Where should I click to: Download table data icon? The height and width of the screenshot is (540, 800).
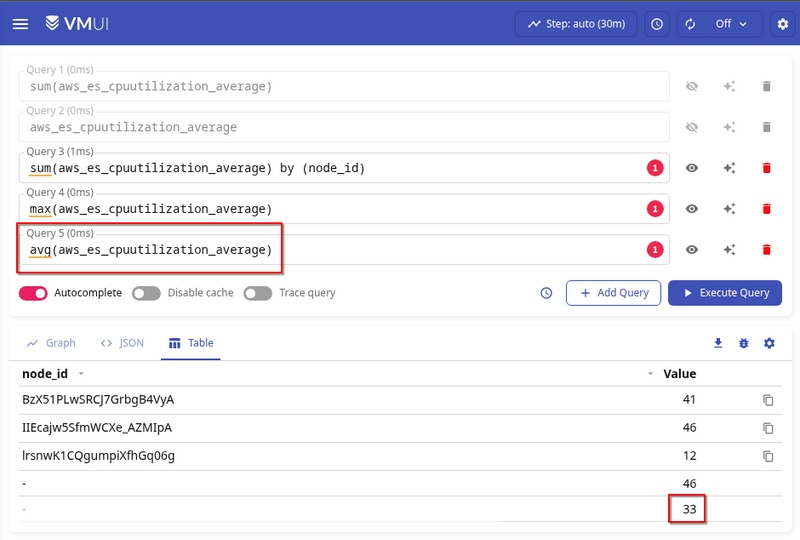[718, 343]
